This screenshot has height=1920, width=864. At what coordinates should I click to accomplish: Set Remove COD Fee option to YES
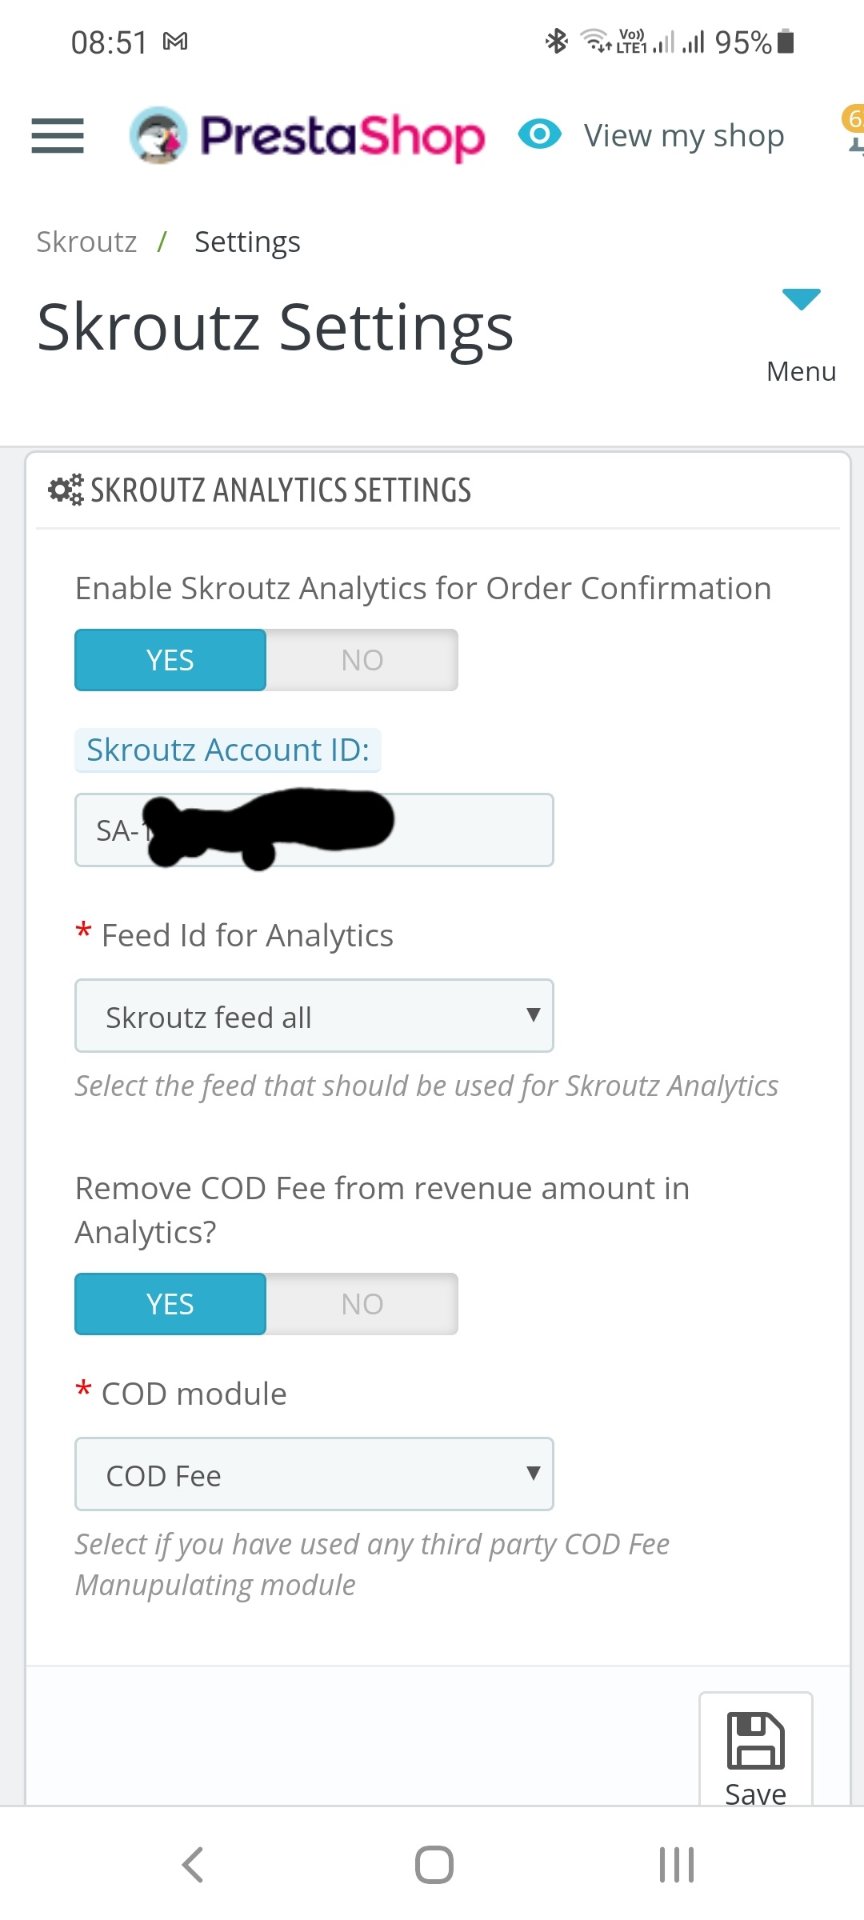(x=170, y=1304)
